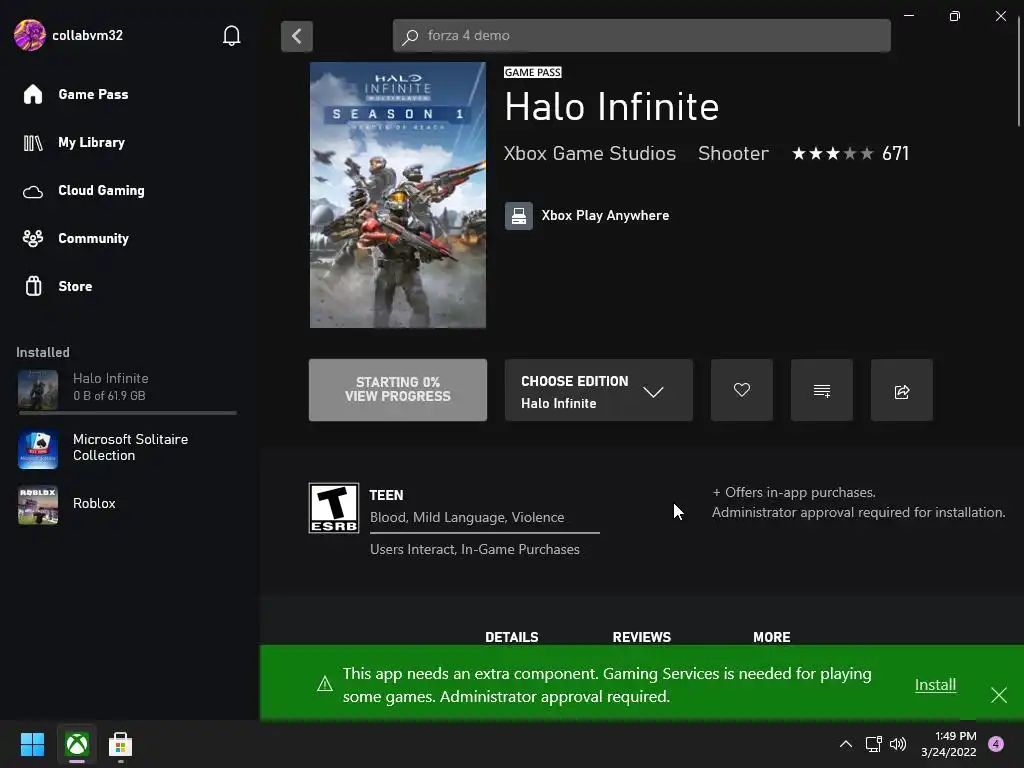This screenshot has height=768, width=1024.
Task: Click the Microsoft Solitaire Collection thumbnail
Action: point(38,449)
